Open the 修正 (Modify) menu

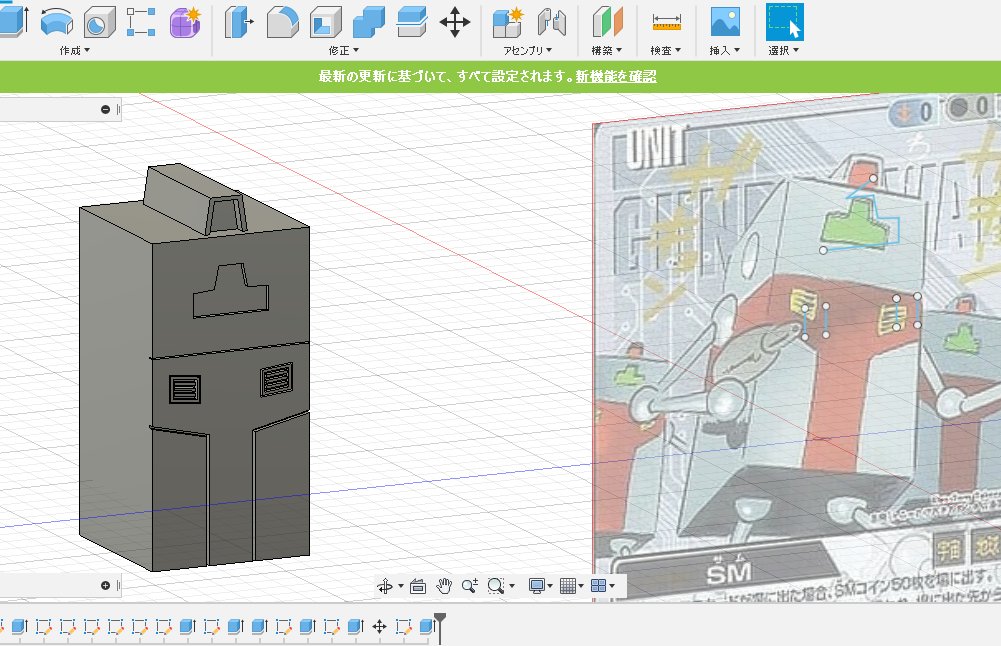pyautogui.click(x=343, y=50)
